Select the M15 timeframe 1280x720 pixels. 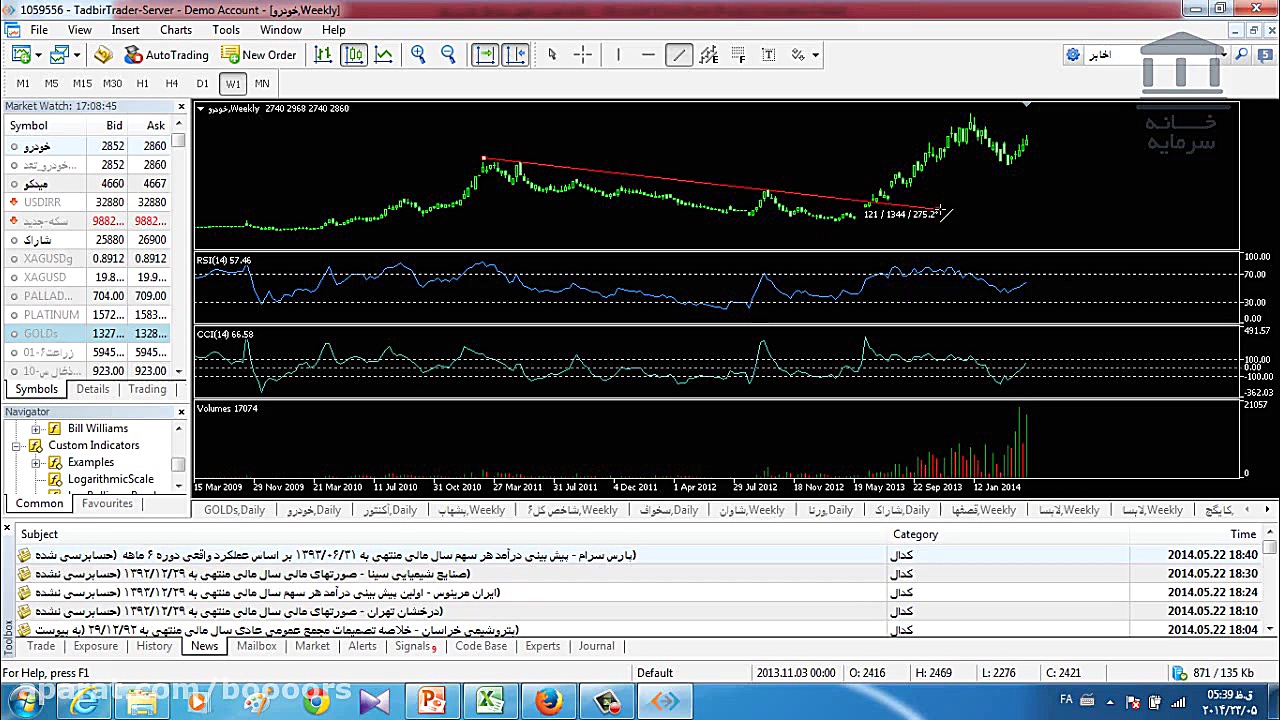tap(82, 84)
